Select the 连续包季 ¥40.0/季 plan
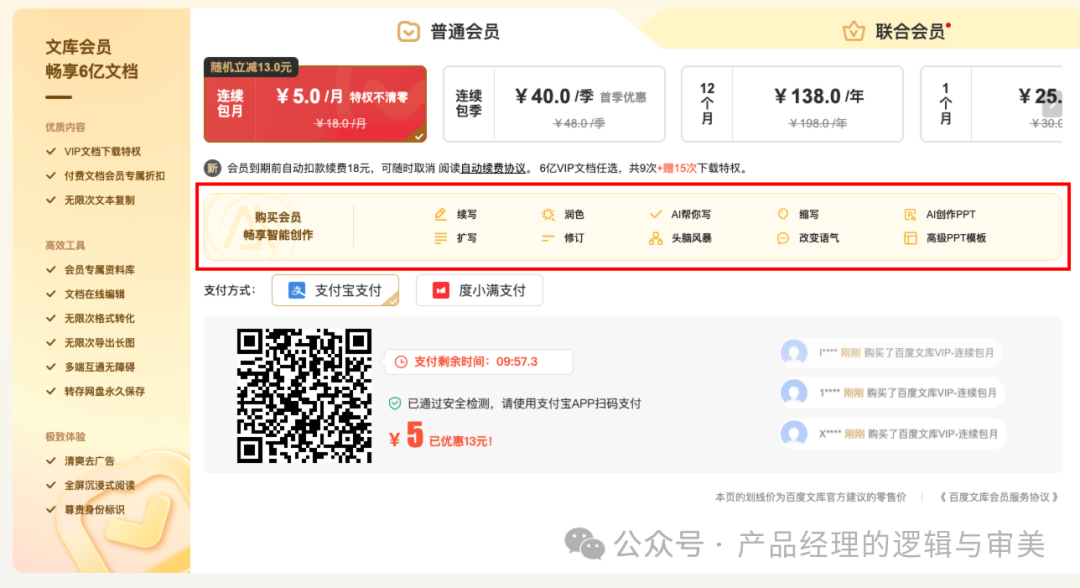 click(554, 104)
